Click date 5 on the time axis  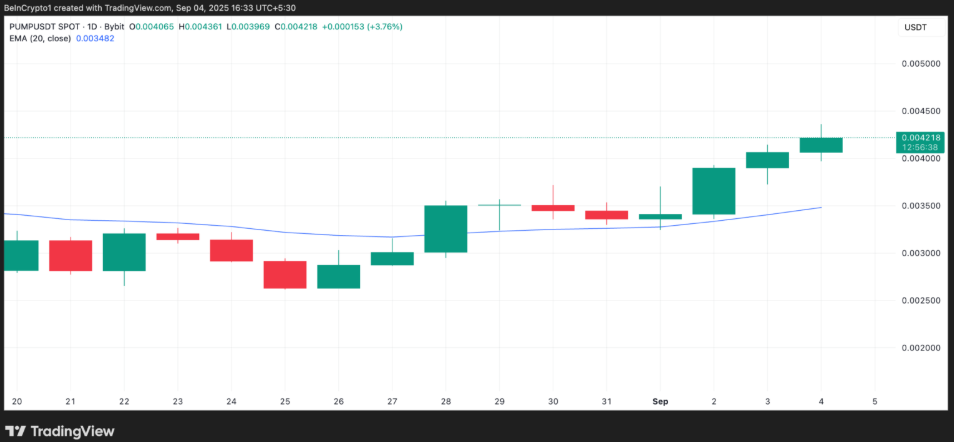[874, 401]
